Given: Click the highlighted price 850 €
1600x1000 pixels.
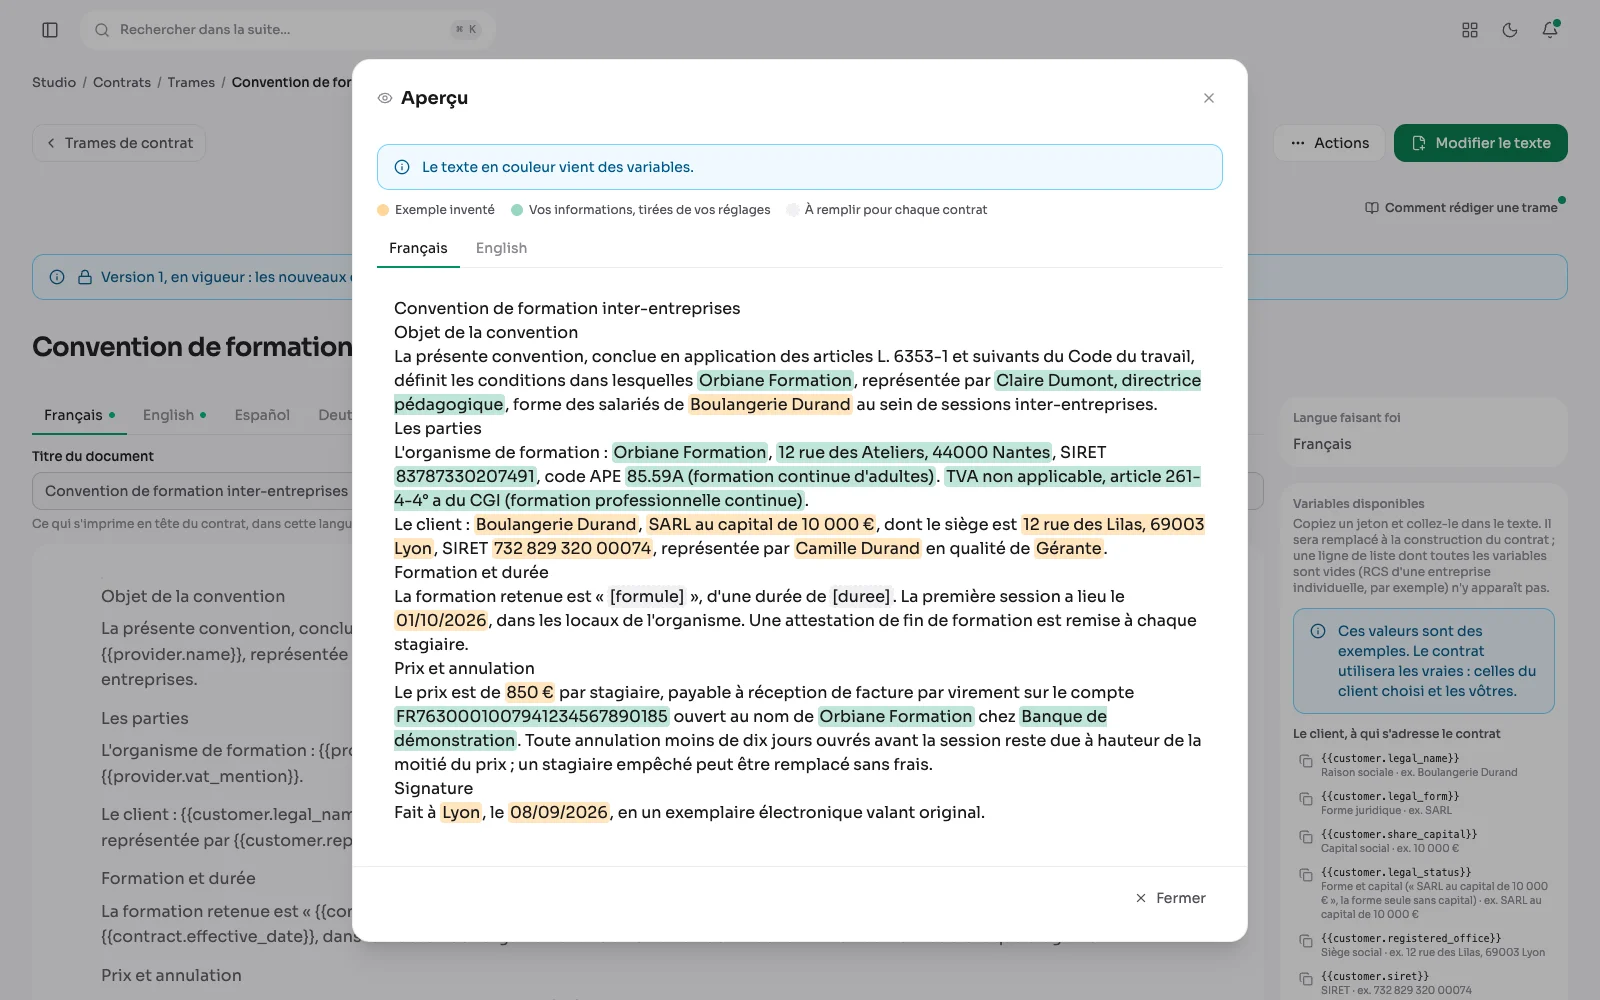Looking at the screenshot, I should tap(530, 692).
